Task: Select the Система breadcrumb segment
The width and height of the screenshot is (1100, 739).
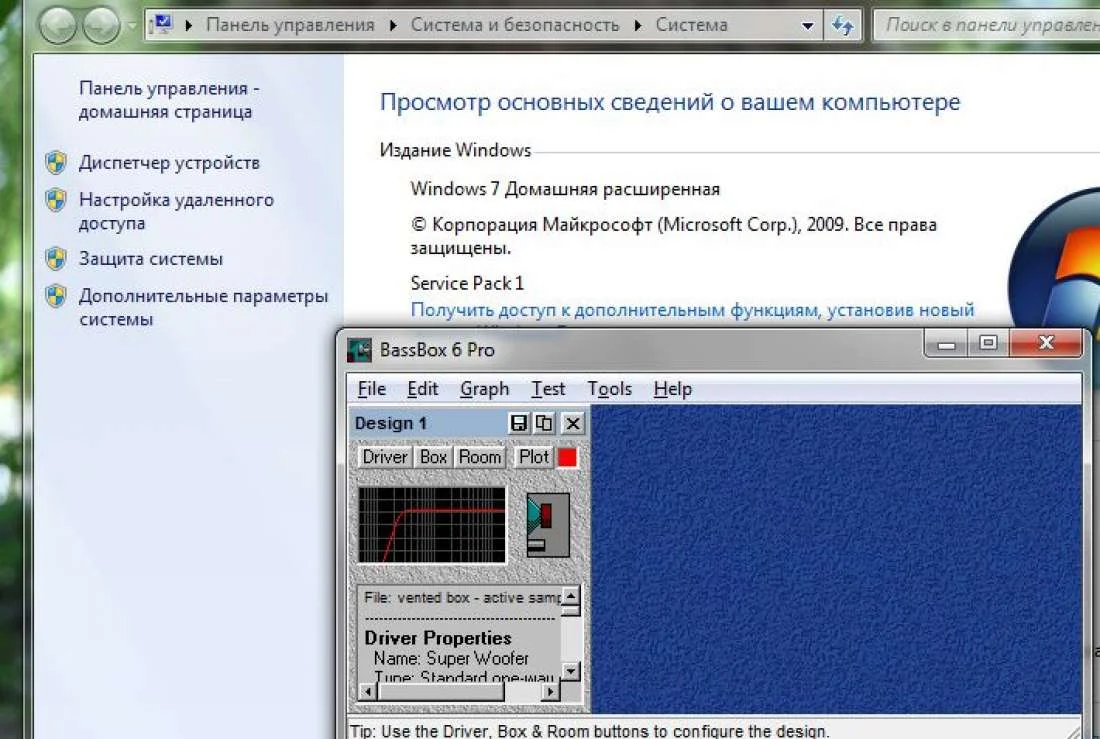Action: pyautogui.click(x=692, y=25)
